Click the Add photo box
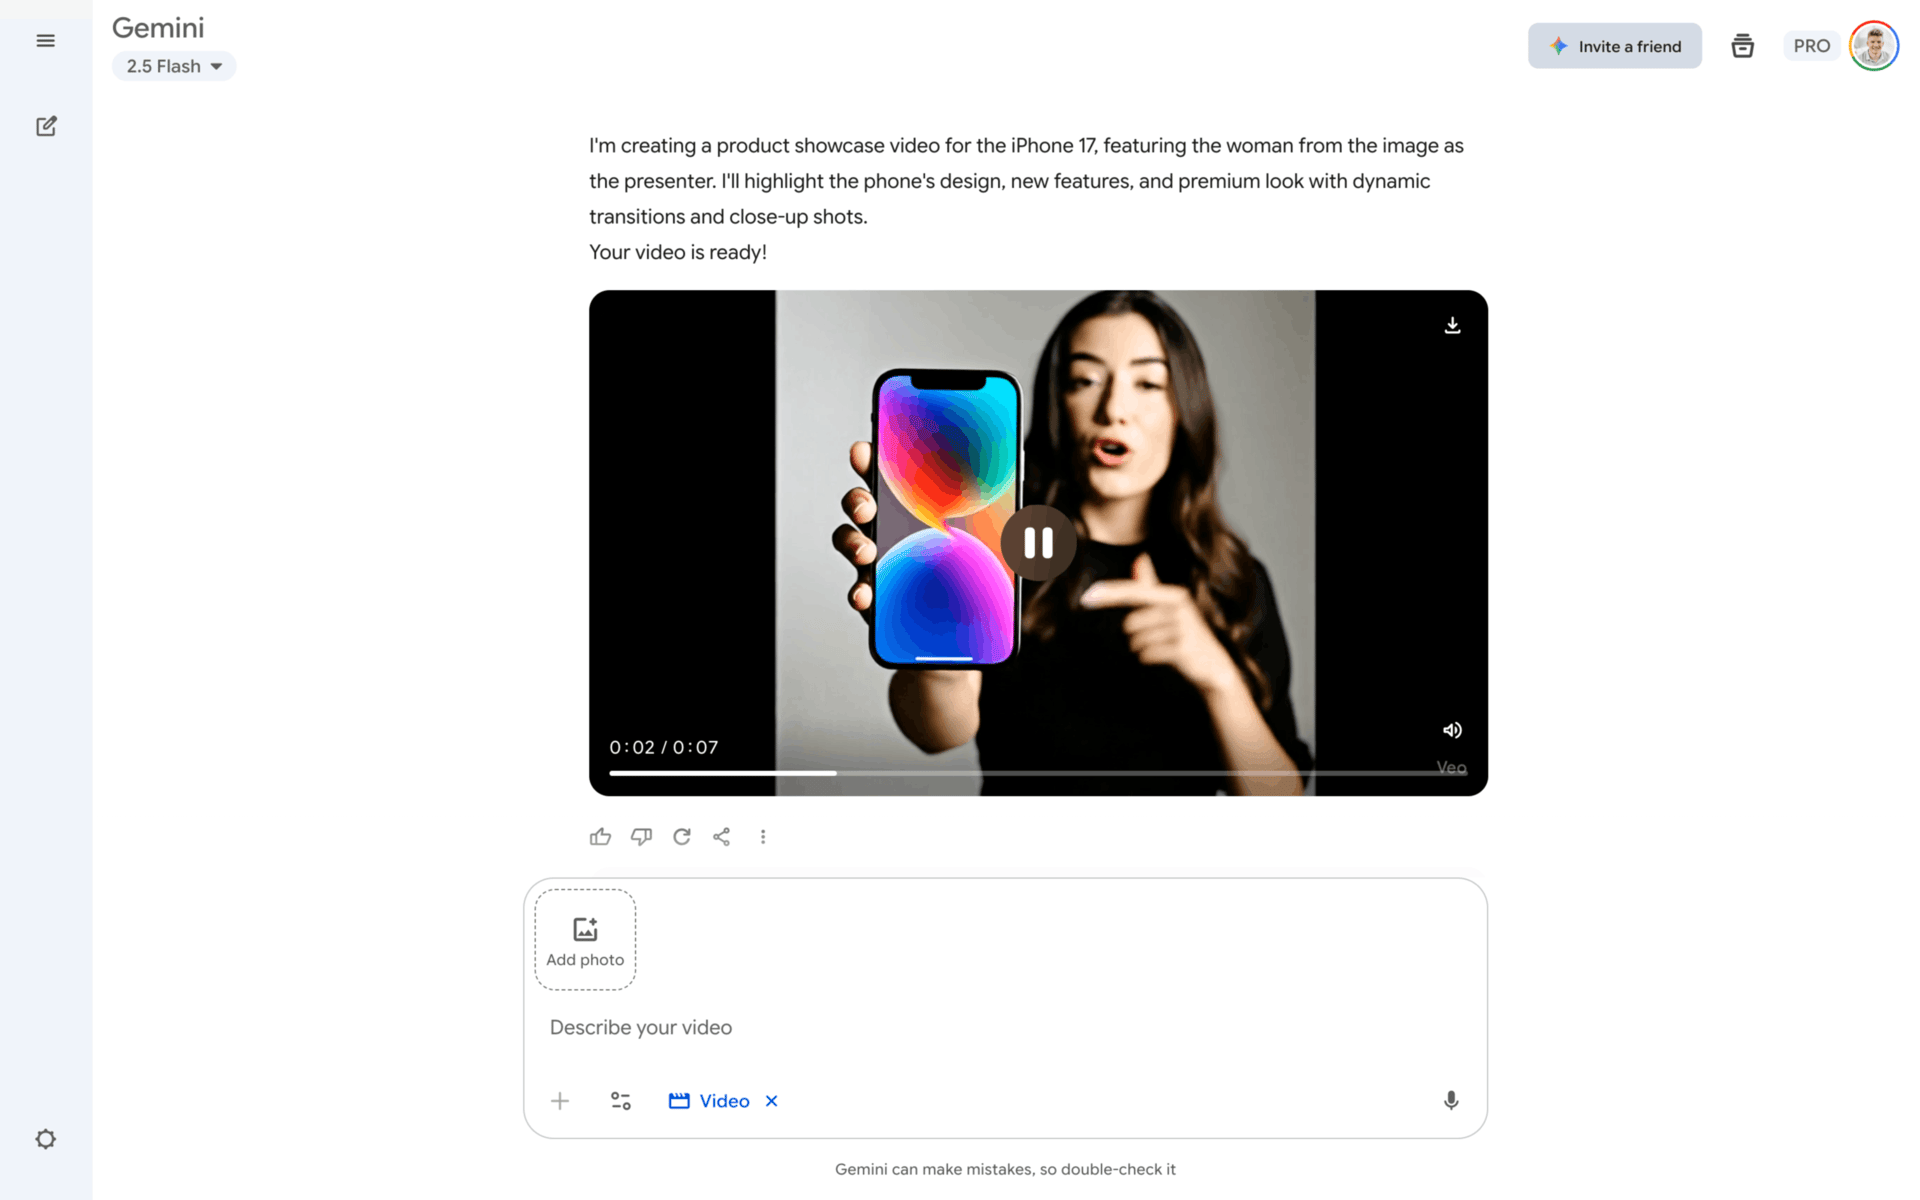This screenshot has width=1920, height=1200. click(585, 940)
